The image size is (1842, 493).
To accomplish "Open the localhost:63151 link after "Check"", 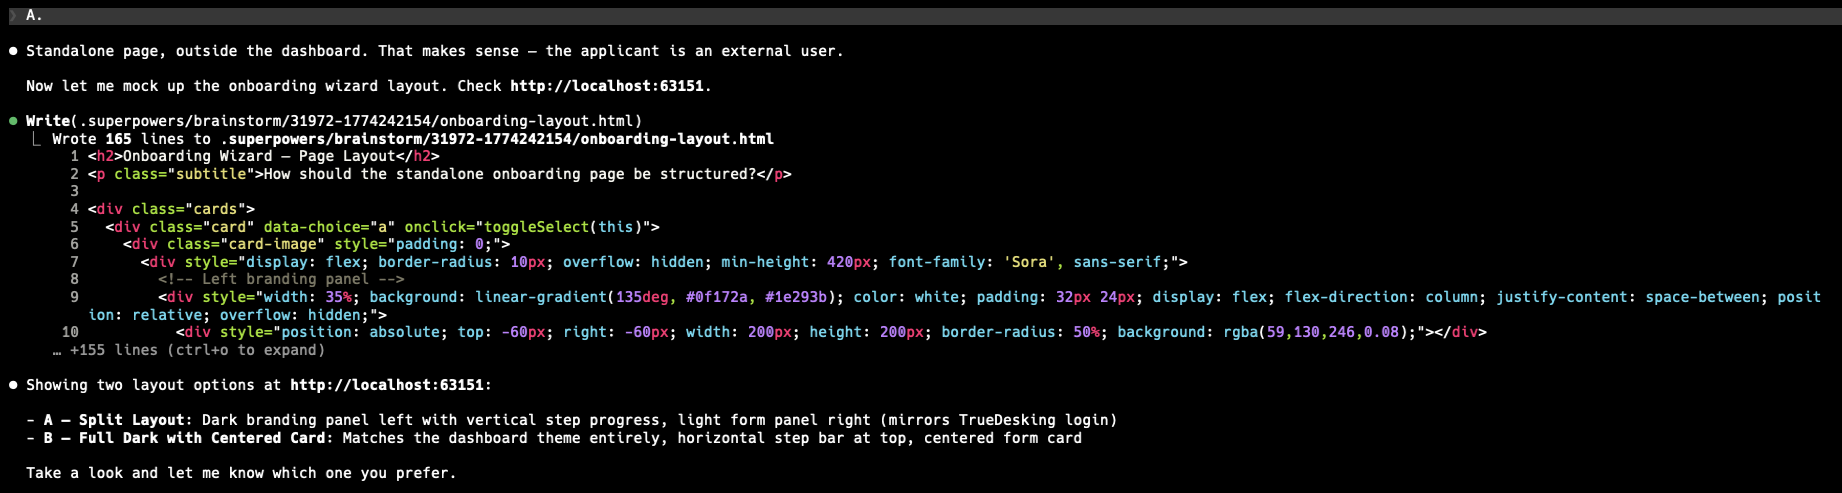I will (x=606, y=86).
